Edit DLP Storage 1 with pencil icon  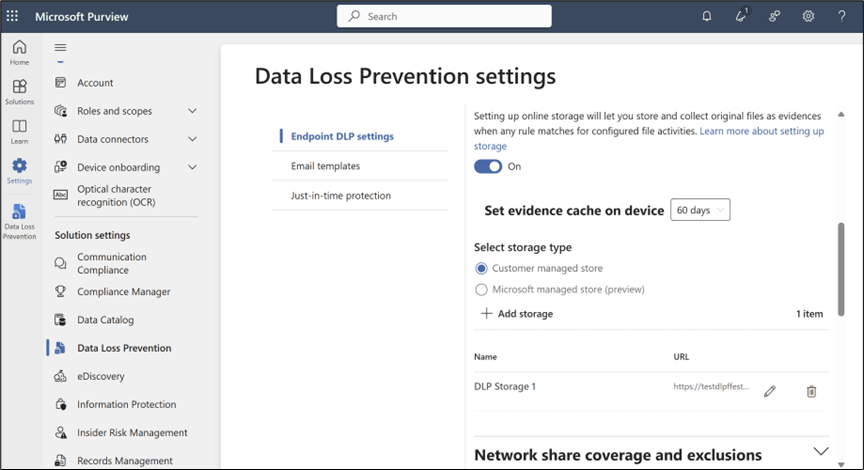click(770, 391)
